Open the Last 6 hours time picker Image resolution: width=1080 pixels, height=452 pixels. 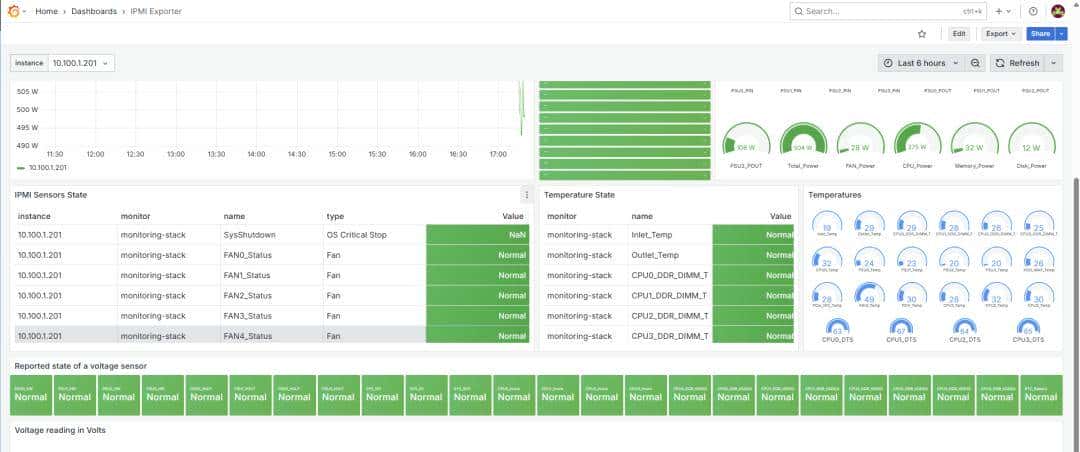[922, 63]
